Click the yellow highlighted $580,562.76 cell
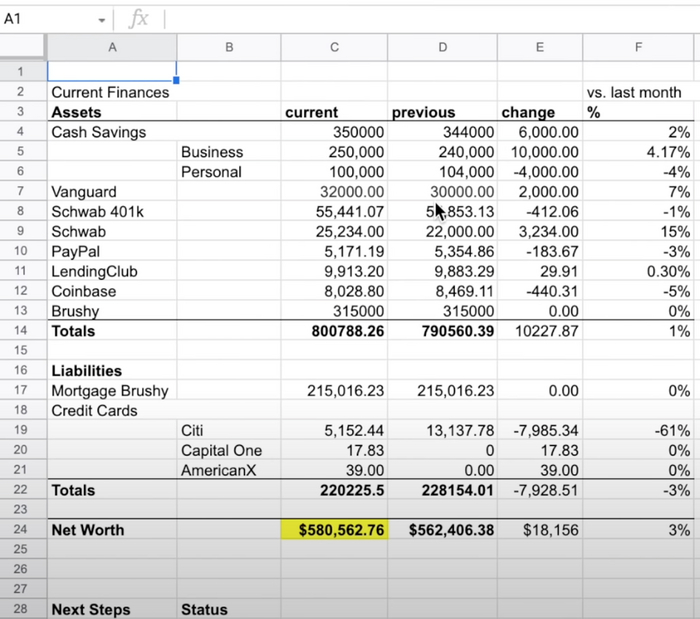 tap(335, 530)
